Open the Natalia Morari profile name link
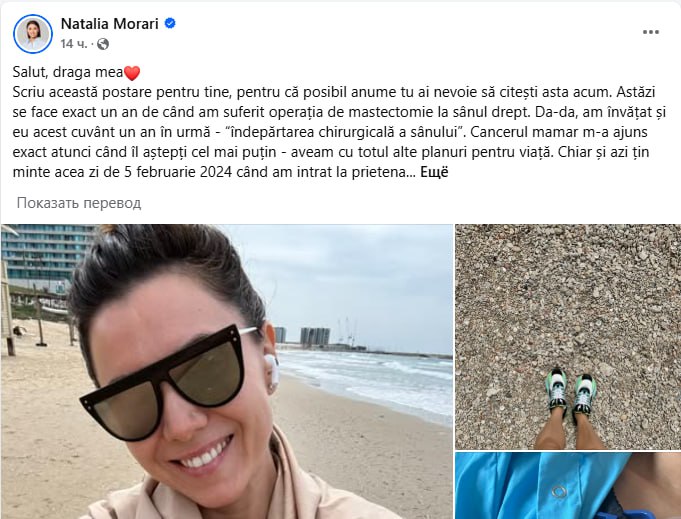This screenshot has width=681, height=519. click(x=109, y=23)
